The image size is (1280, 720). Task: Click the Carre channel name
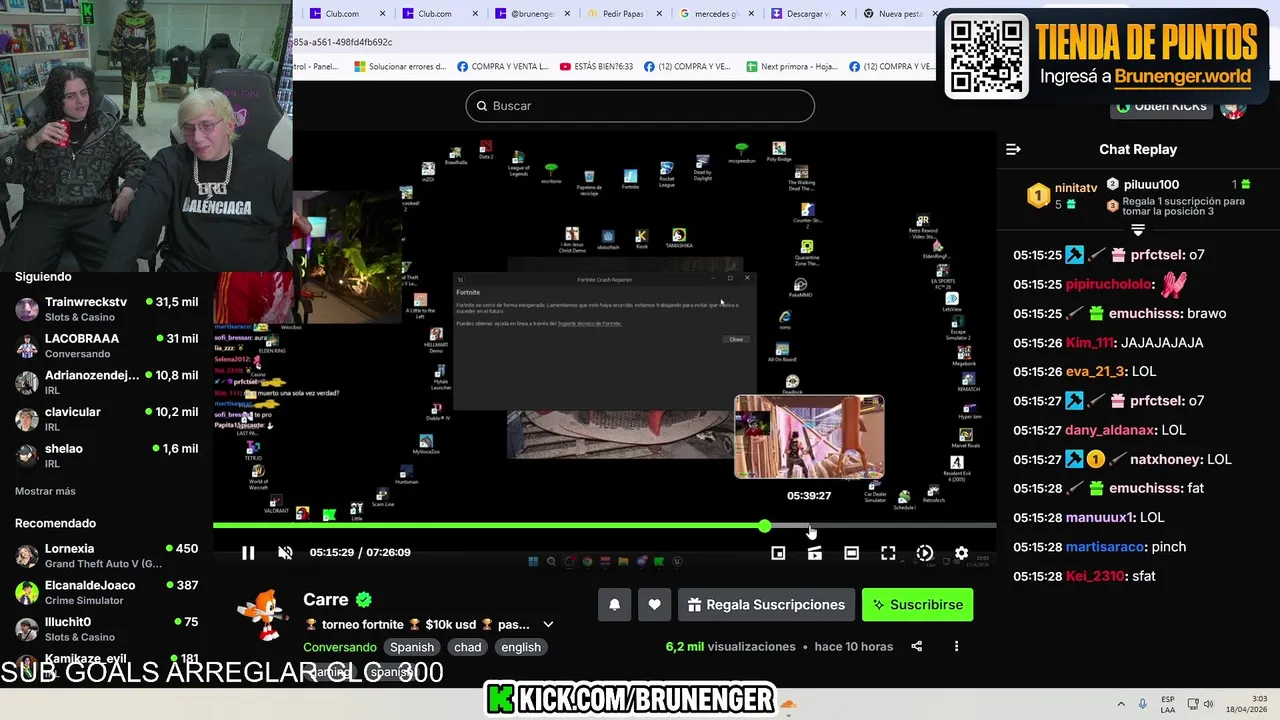click(x=326, y=600)
